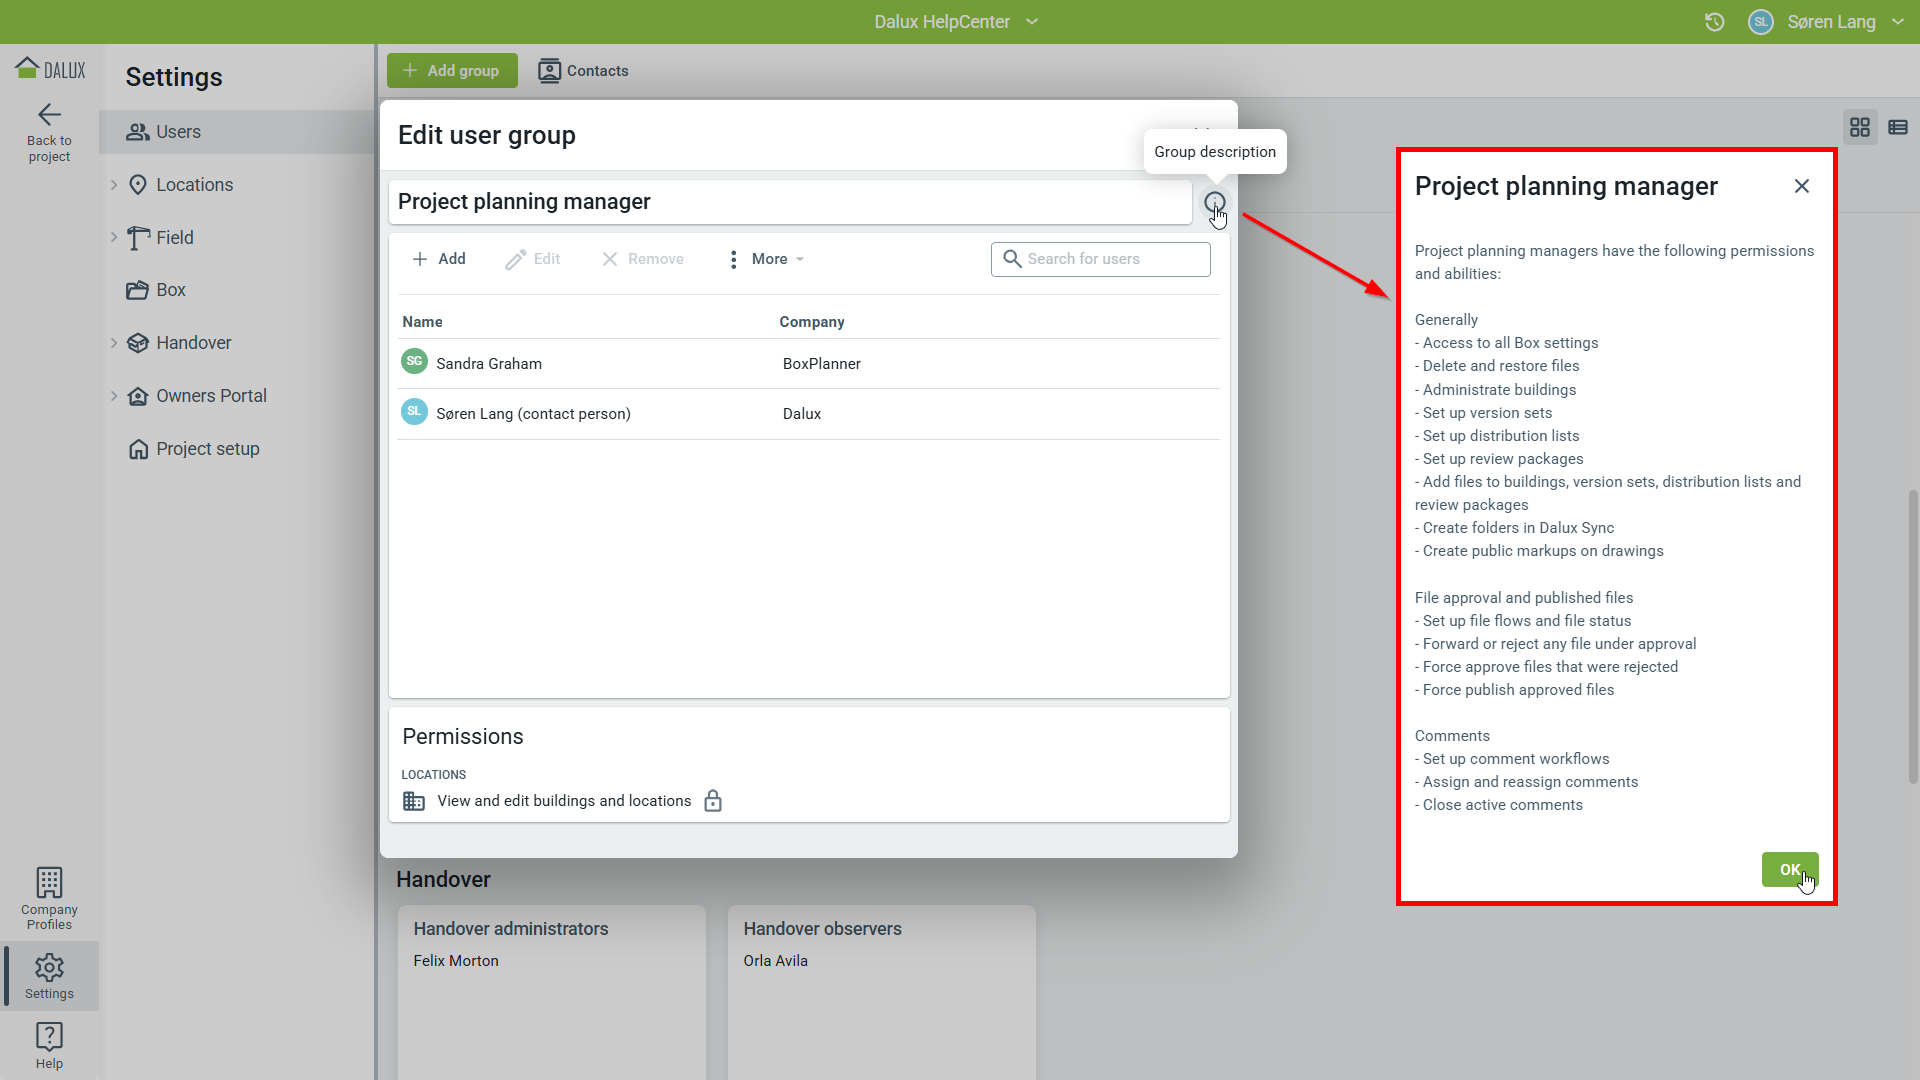Open the More dropdown menu
1920x1080 pixels.
point(767,259)
